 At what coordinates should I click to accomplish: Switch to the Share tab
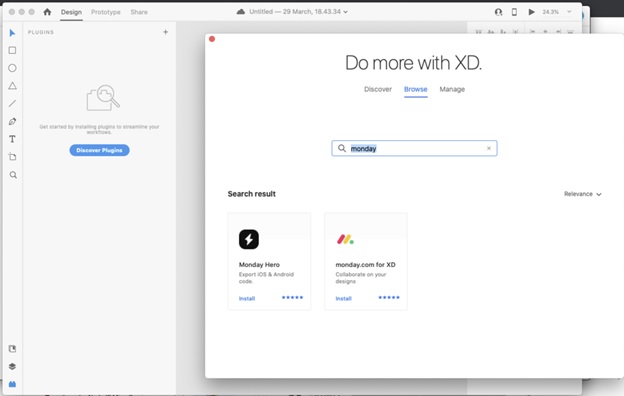[x=139, y=12]
